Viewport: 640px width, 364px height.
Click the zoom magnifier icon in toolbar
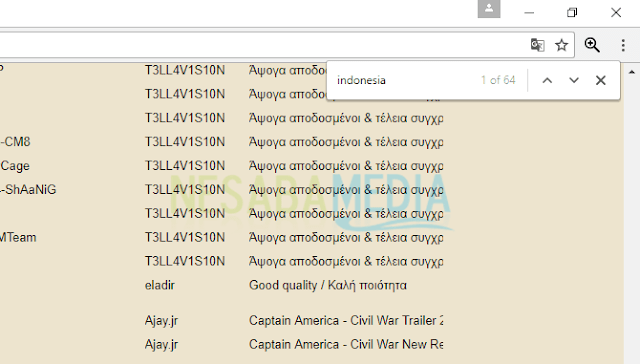coord(592,45)
